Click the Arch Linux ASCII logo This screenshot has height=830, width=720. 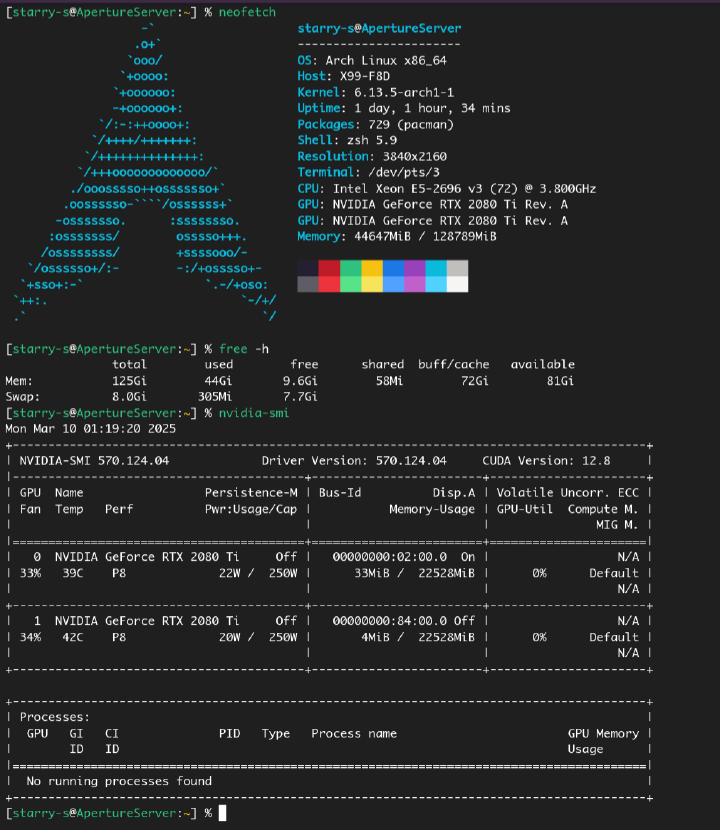click(145, 172)
